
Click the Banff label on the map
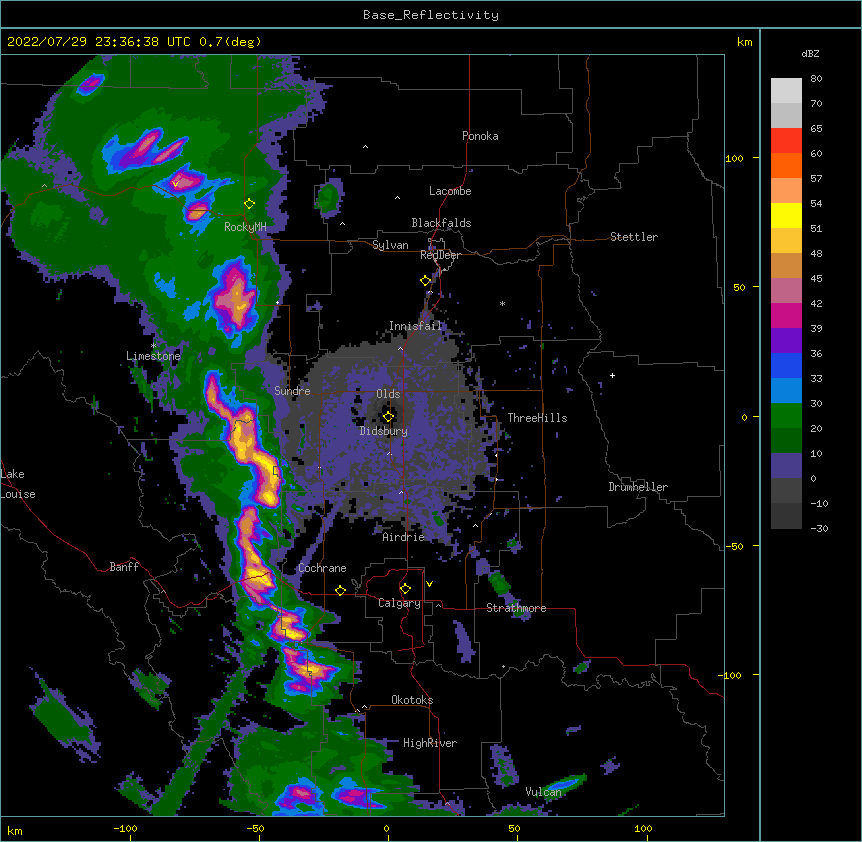(124, 567)
